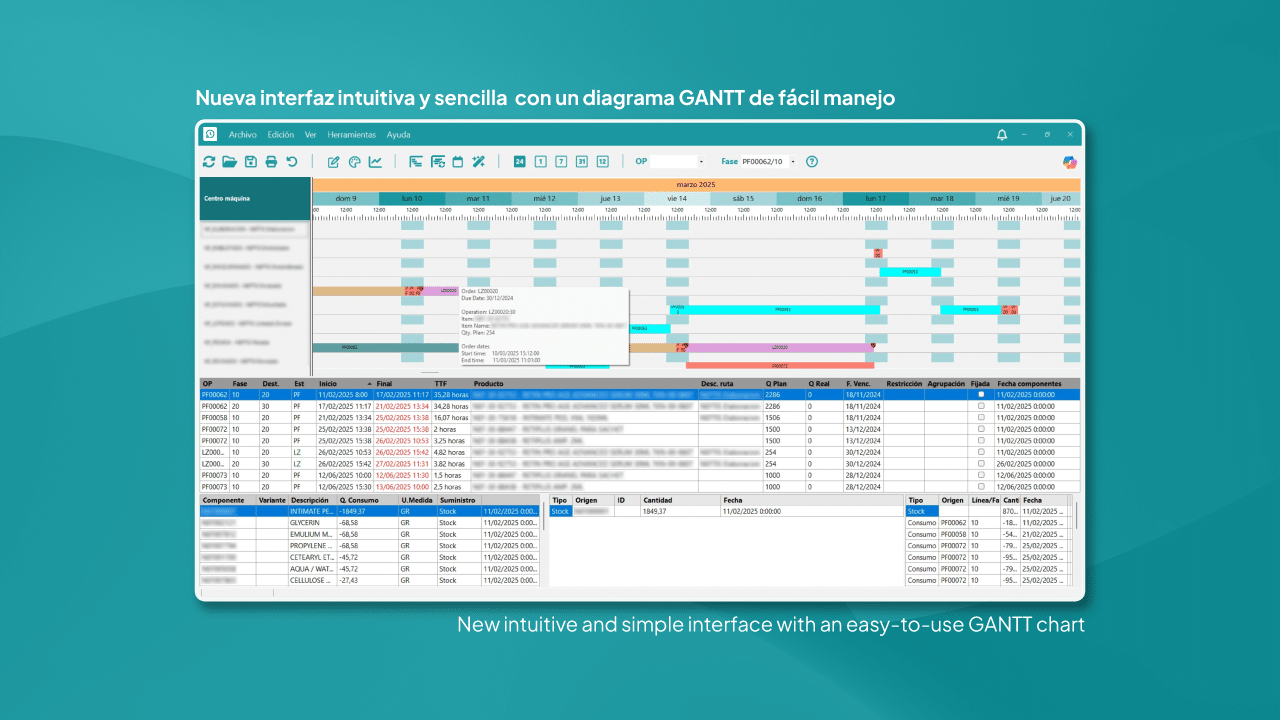This screenshot has width=1280, height=720.
Task: Open the color palette icon
Action: [355, 161]
